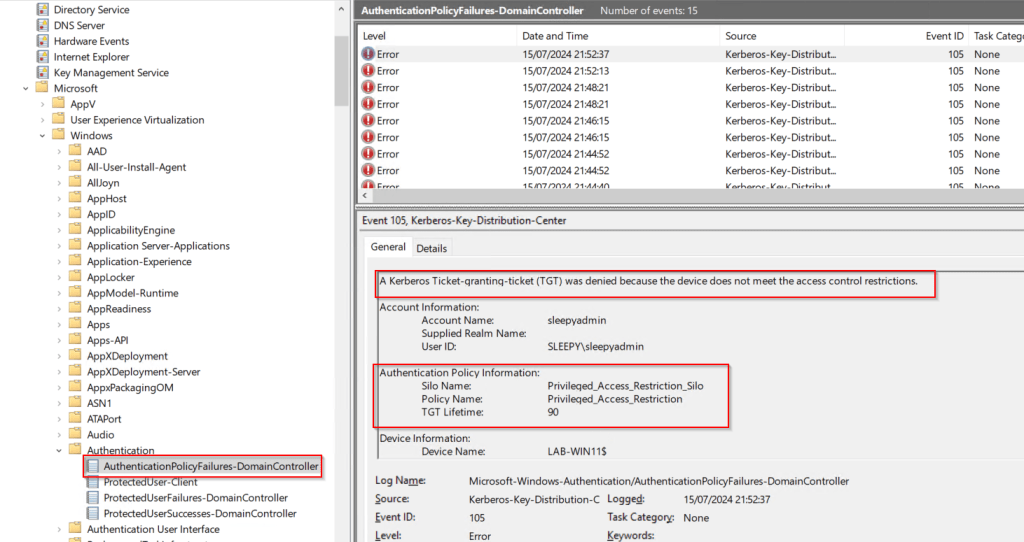The image size is (1024, 542).
Task: Expand the AppV folder node
Action: click(43, 104)
